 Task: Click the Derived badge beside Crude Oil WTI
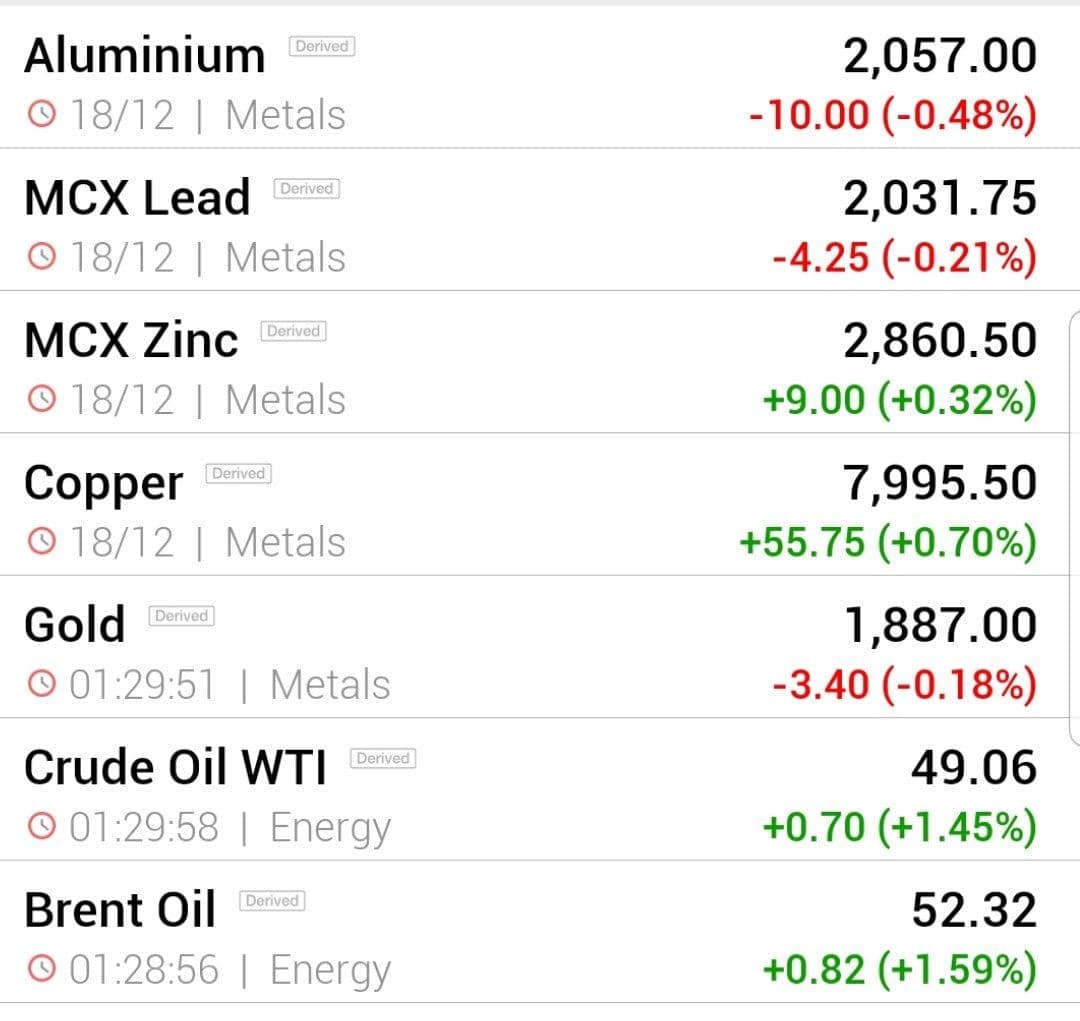383,759
